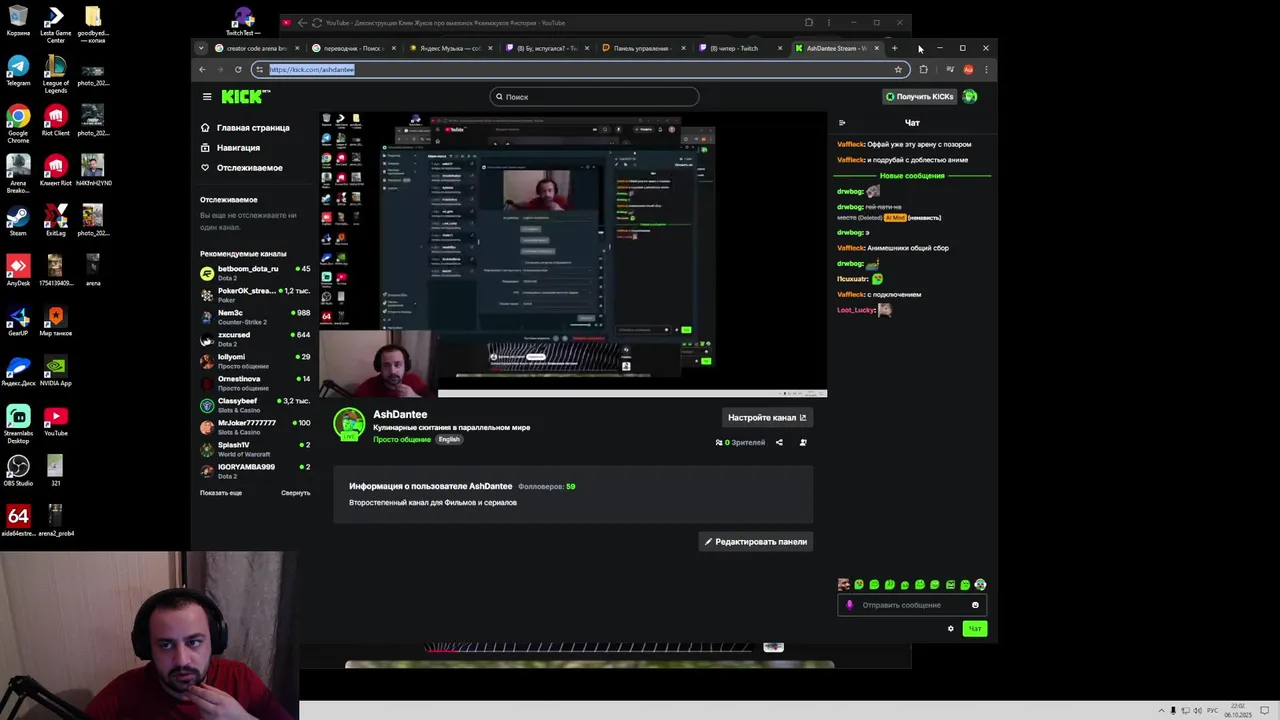
Task: Click the Получить KICKs button
Action: [919, 97]
